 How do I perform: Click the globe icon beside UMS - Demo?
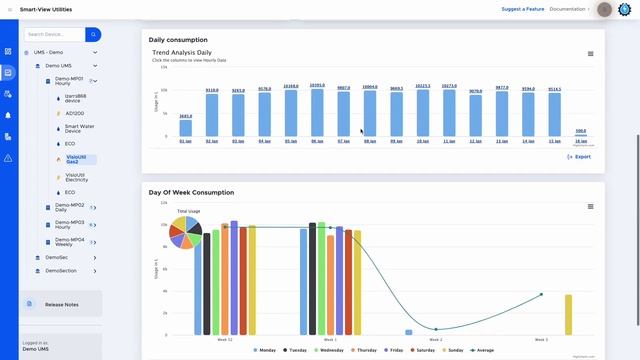click(x=27, y=53)
